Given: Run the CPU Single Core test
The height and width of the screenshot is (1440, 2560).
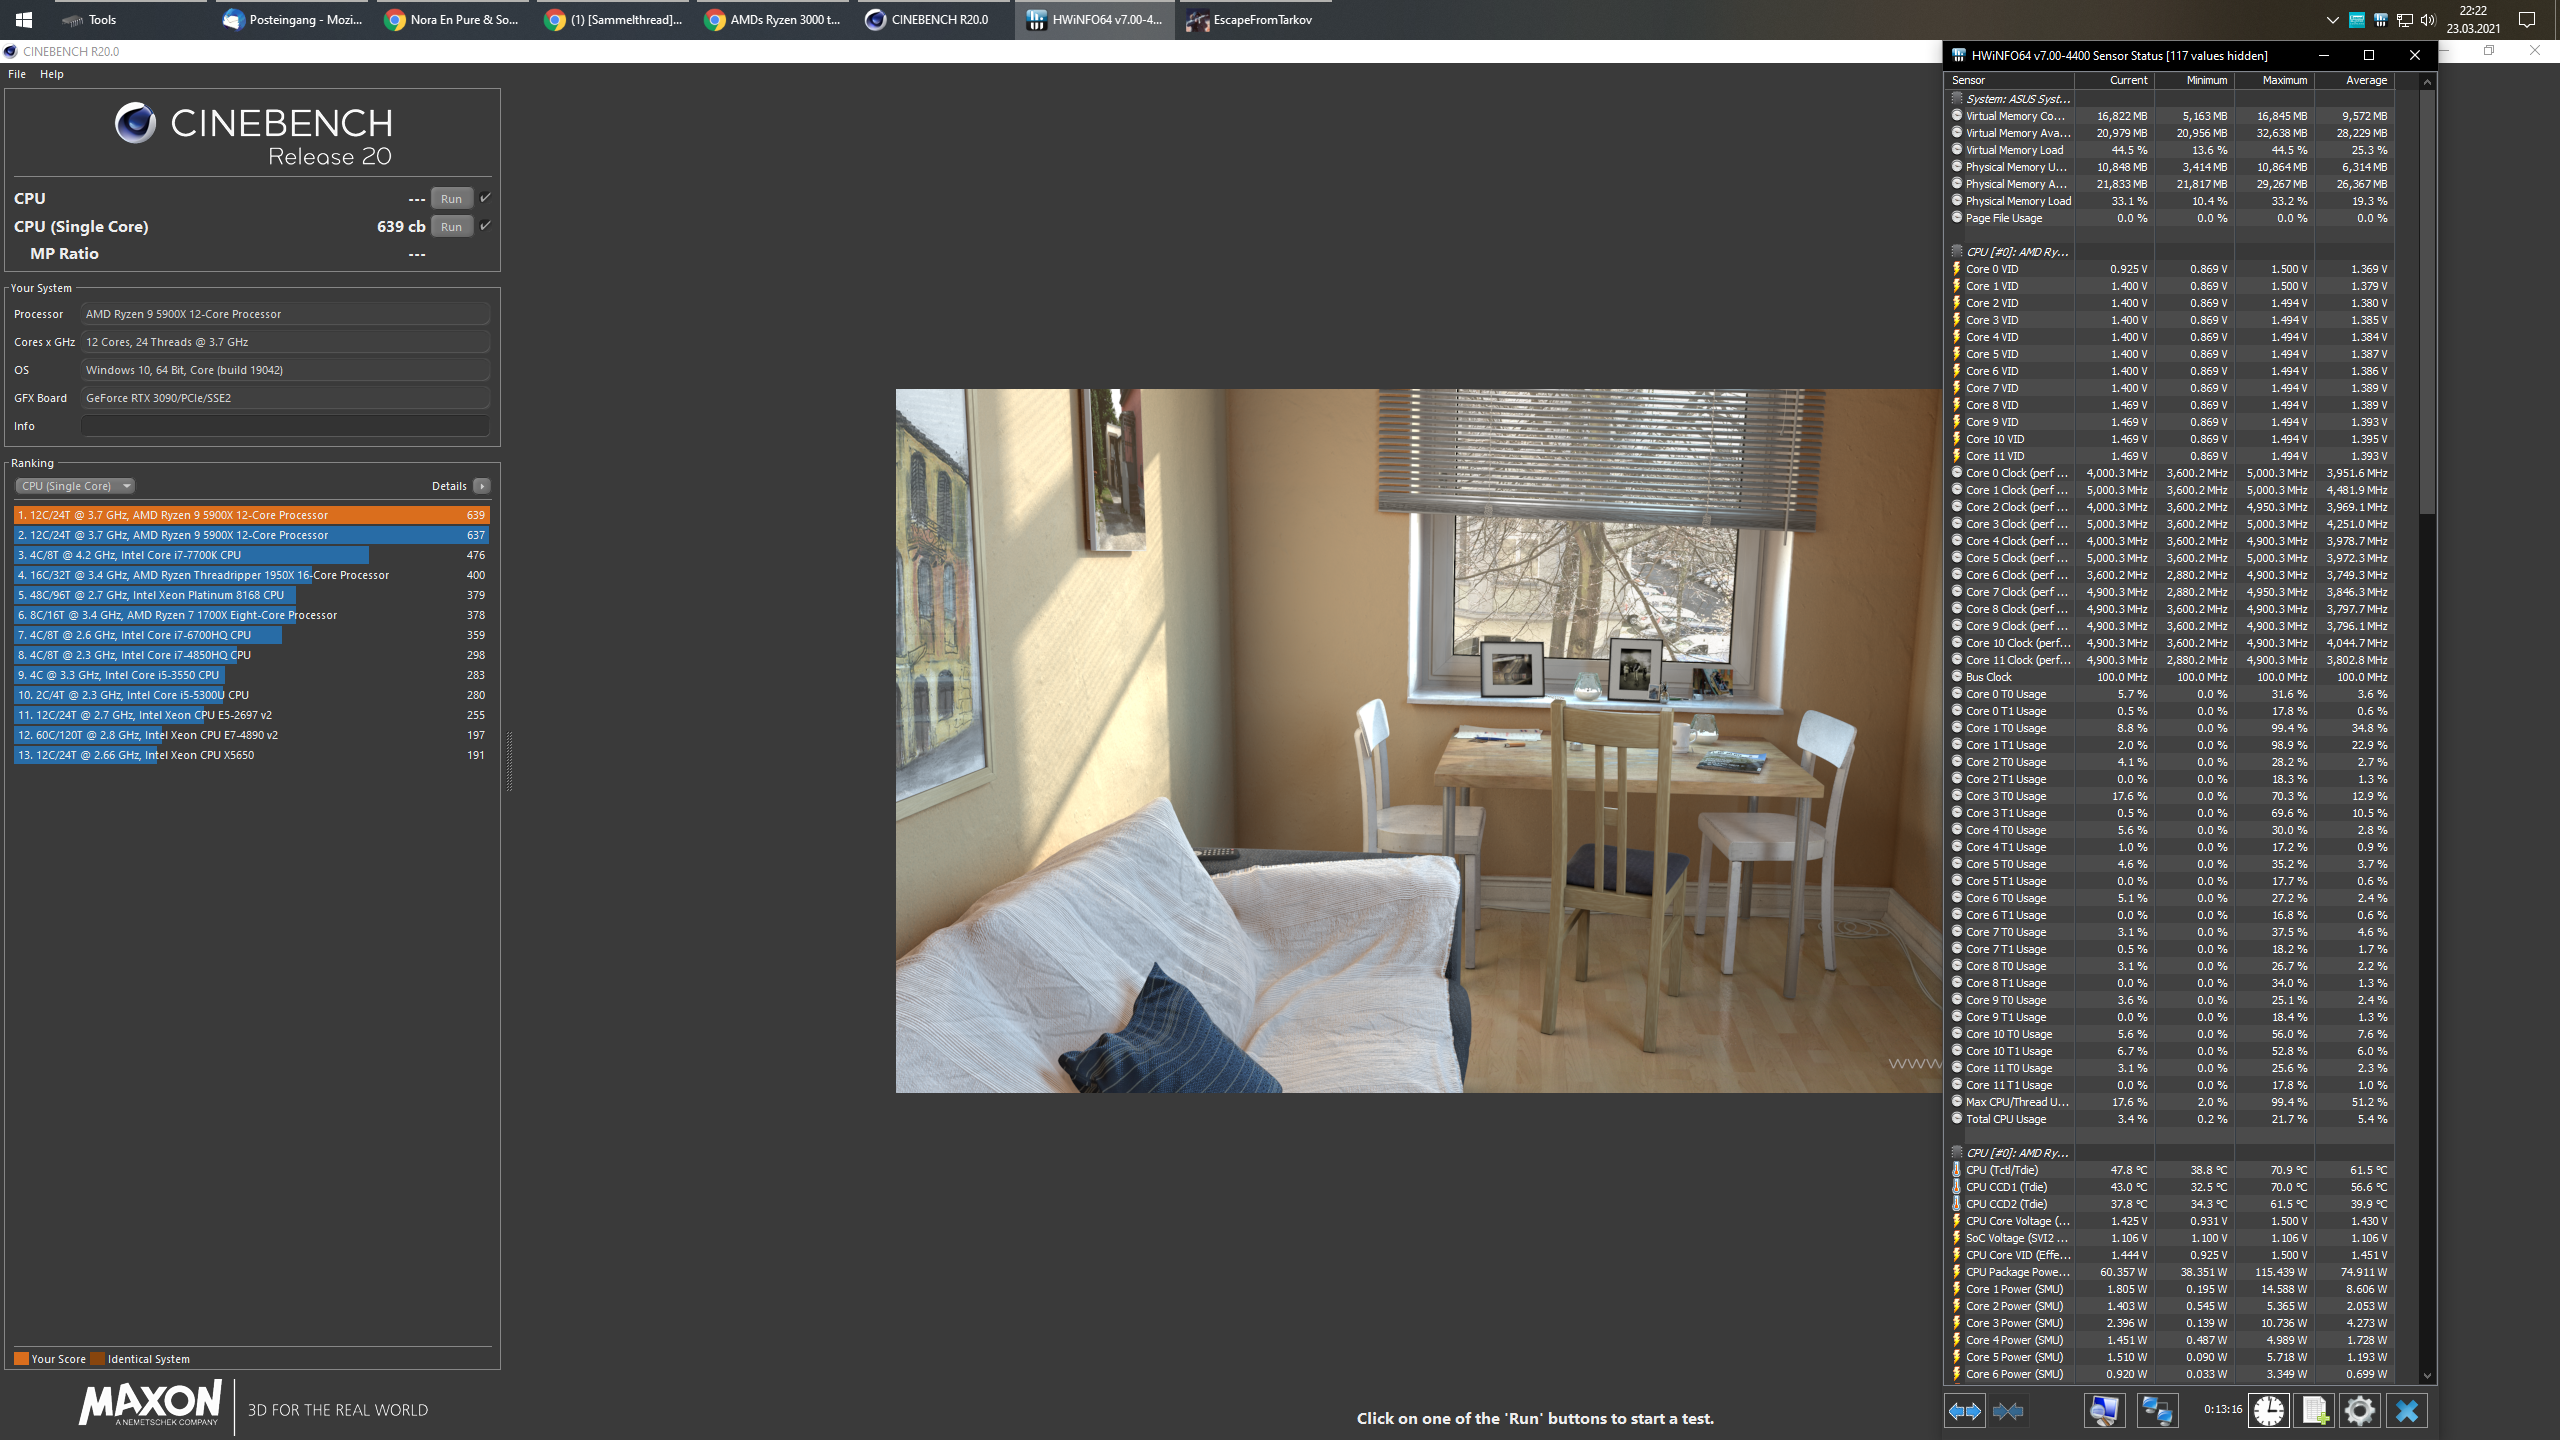Looking at the screenshot, I should tap(451, 227).
